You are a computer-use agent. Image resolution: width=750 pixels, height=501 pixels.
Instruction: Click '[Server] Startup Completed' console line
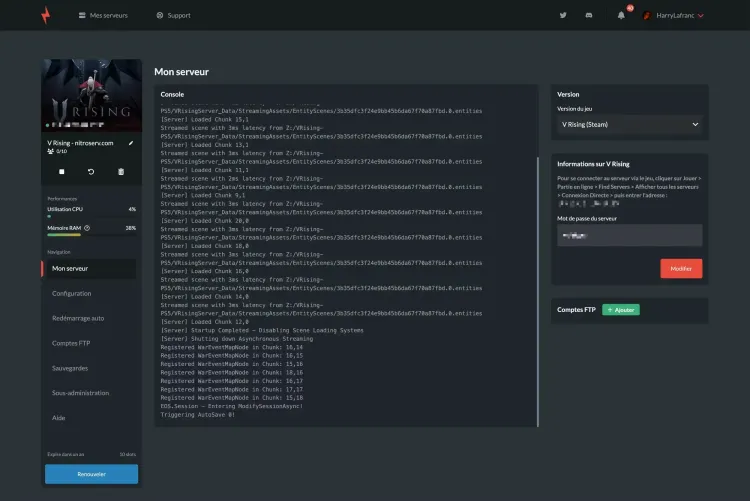[x=262, y=330]
